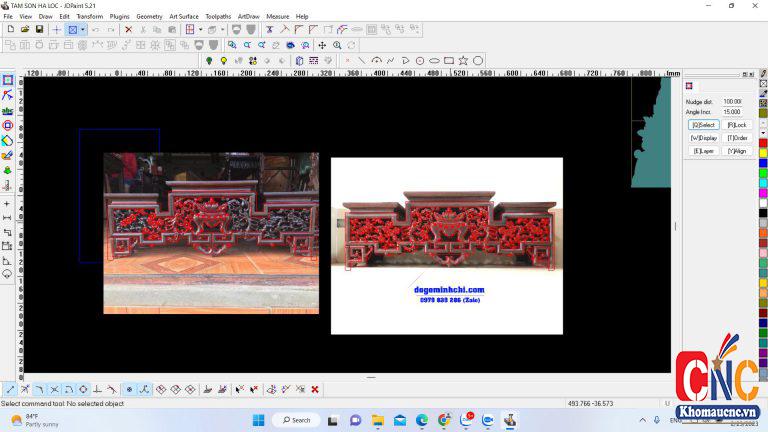
Task: Open the Transform menu
Action: (x=90, y=16)
